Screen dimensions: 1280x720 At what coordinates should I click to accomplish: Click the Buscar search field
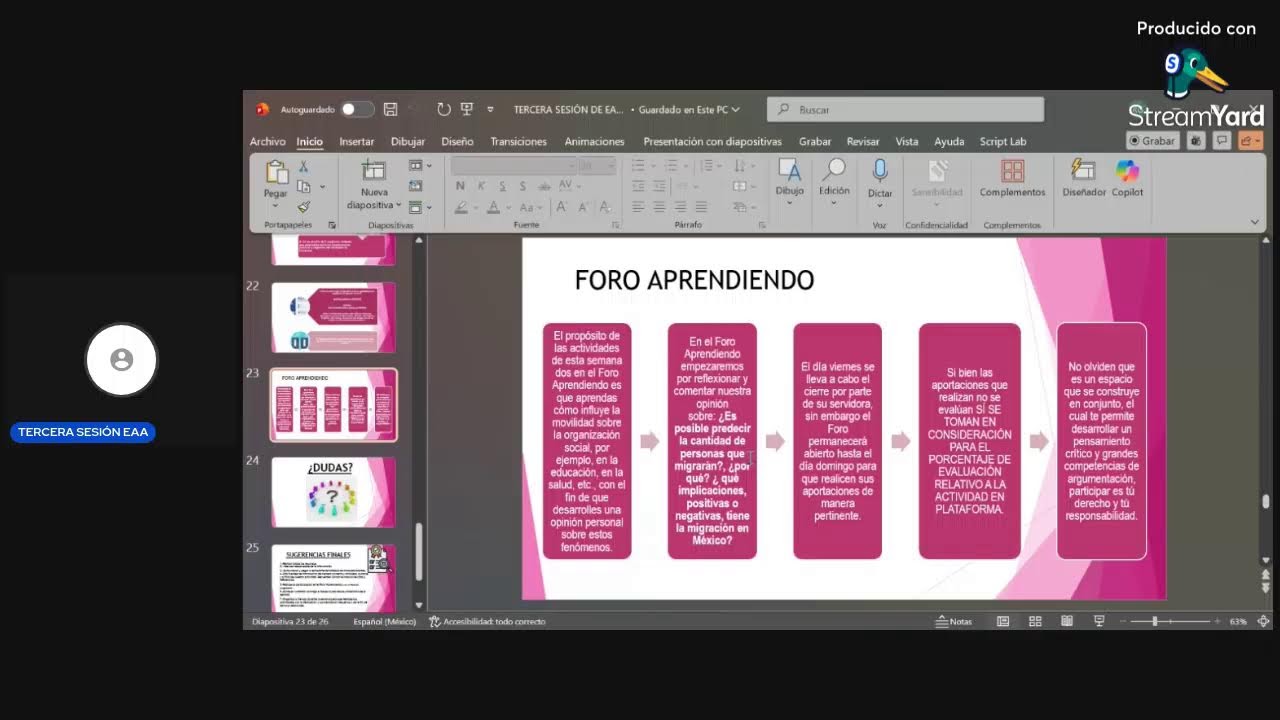(905, 109)
